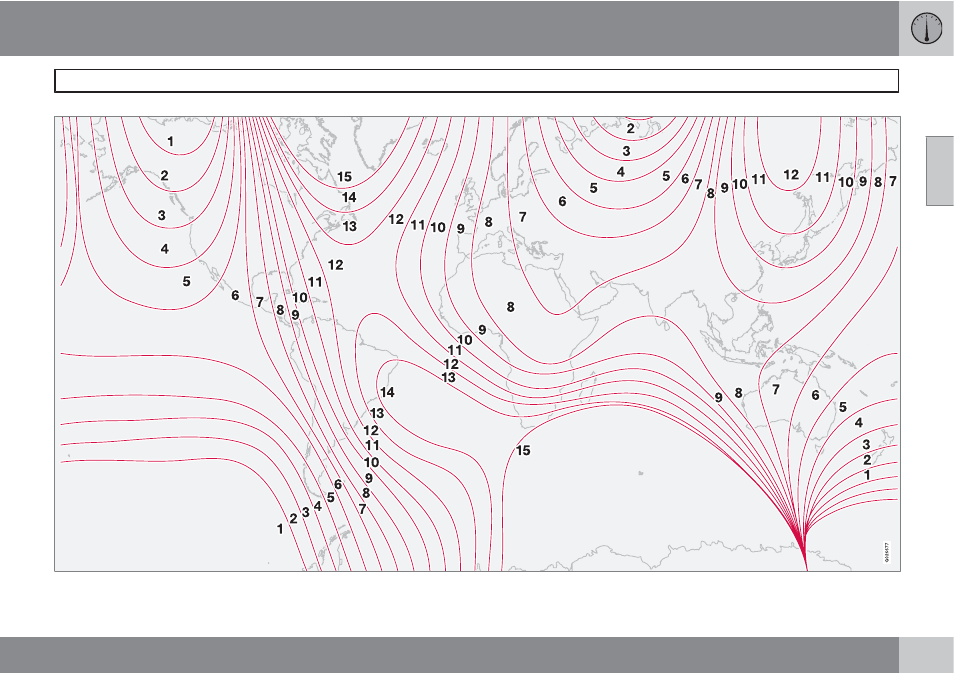Click zone label 1 over Alaska

[x=170, y=142]
